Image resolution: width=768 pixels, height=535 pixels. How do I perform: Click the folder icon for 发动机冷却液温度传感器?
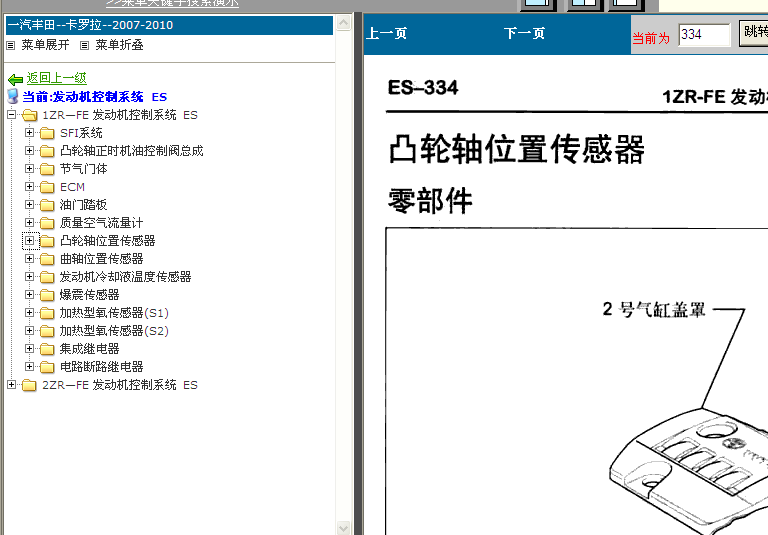click(x=47, y=277)
